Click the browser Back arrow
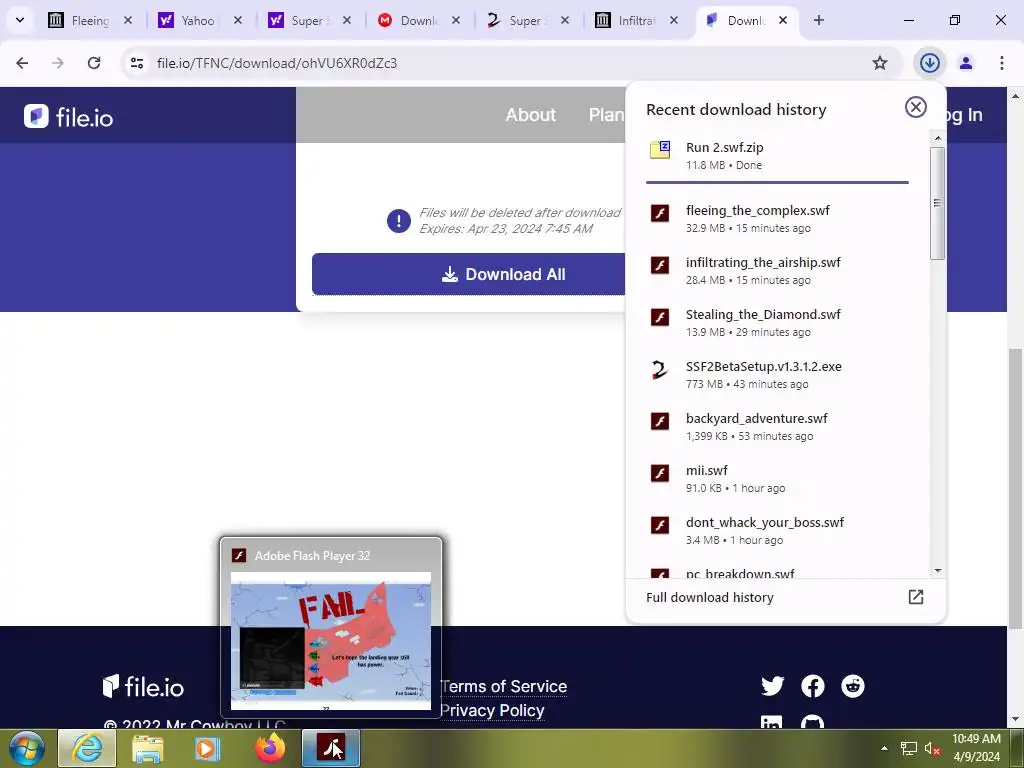The height and width of the screenshot is (768, 1024). coord(22,63)
